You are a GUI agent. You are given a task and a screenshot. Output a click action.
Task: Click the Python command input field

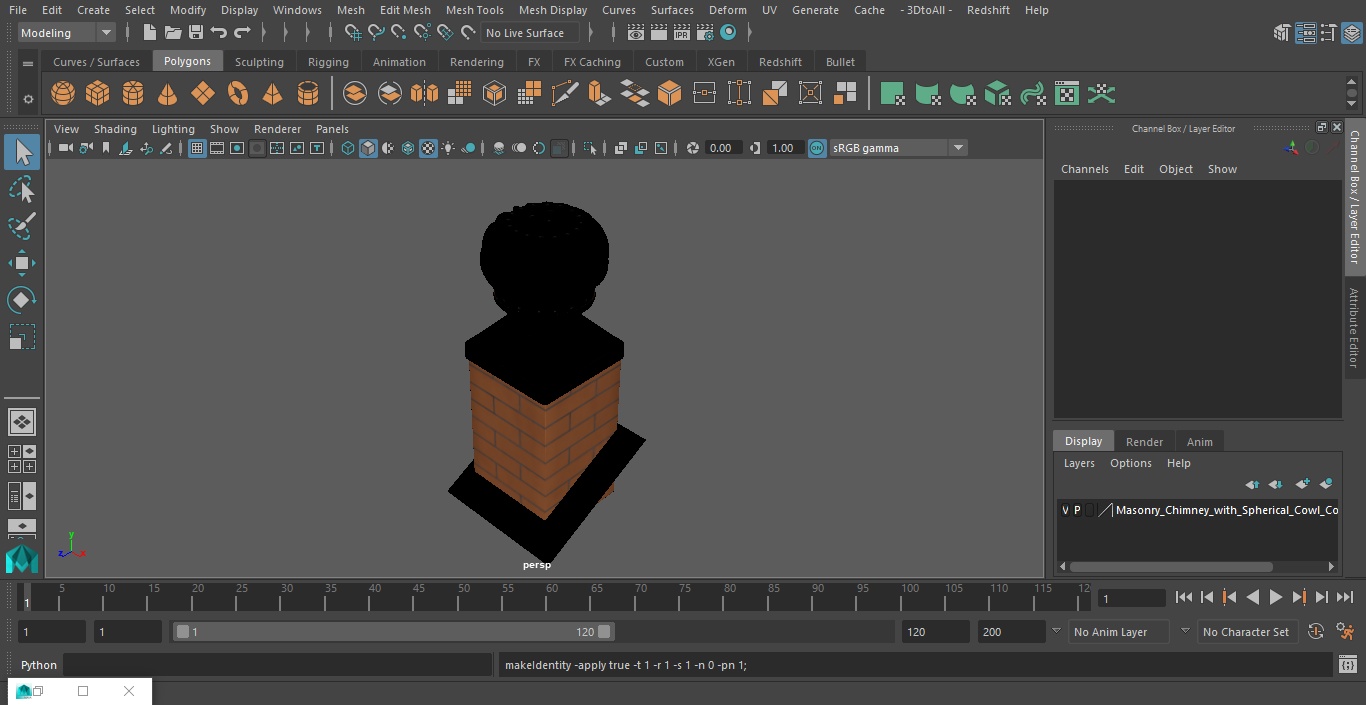279,665
